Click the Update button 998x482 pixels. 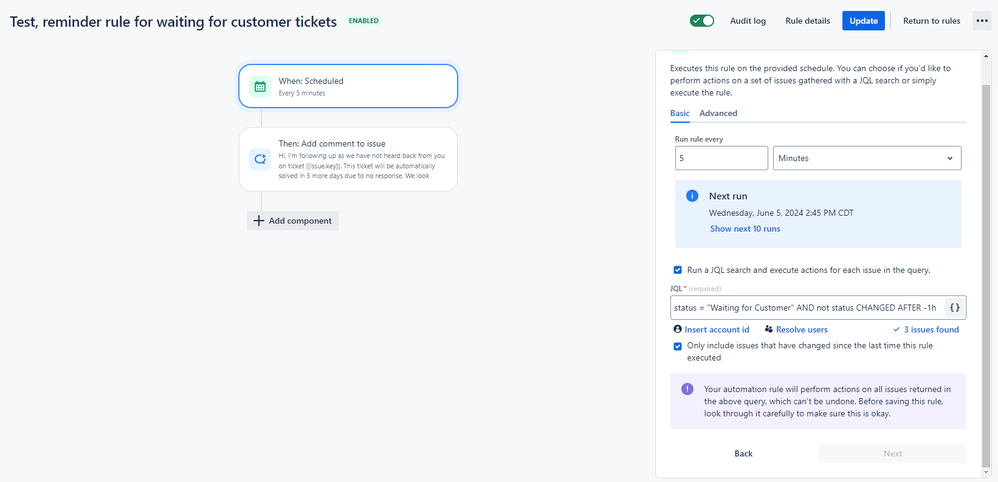(x=864, y=21)
